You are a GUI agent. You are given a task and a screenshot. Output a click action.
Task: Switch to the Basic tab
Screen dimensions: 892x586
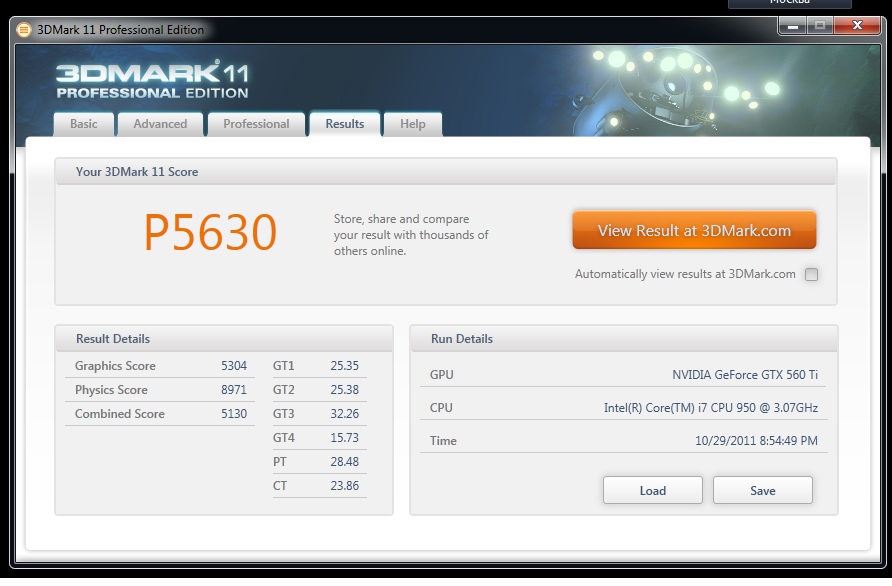[84, 124]
